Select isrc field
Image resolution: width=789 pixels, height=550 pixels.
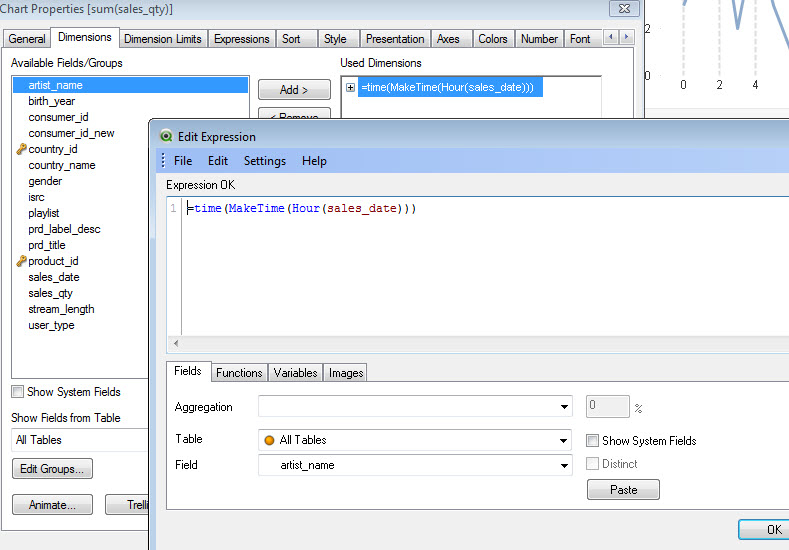tap(36, 197)
